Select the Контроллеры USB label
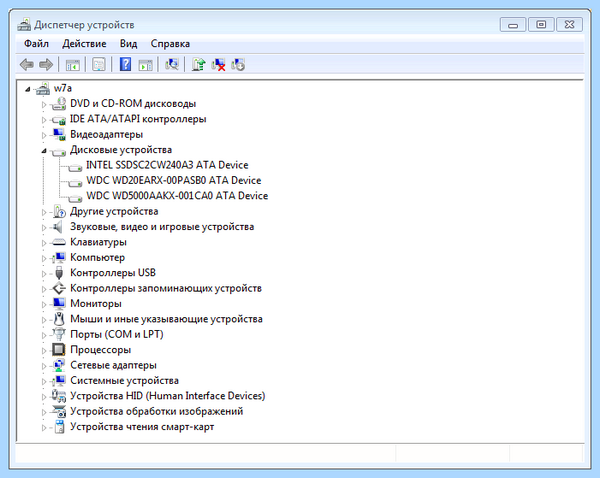The height and width of the screenshot is (478, 600). pos(113,273)
